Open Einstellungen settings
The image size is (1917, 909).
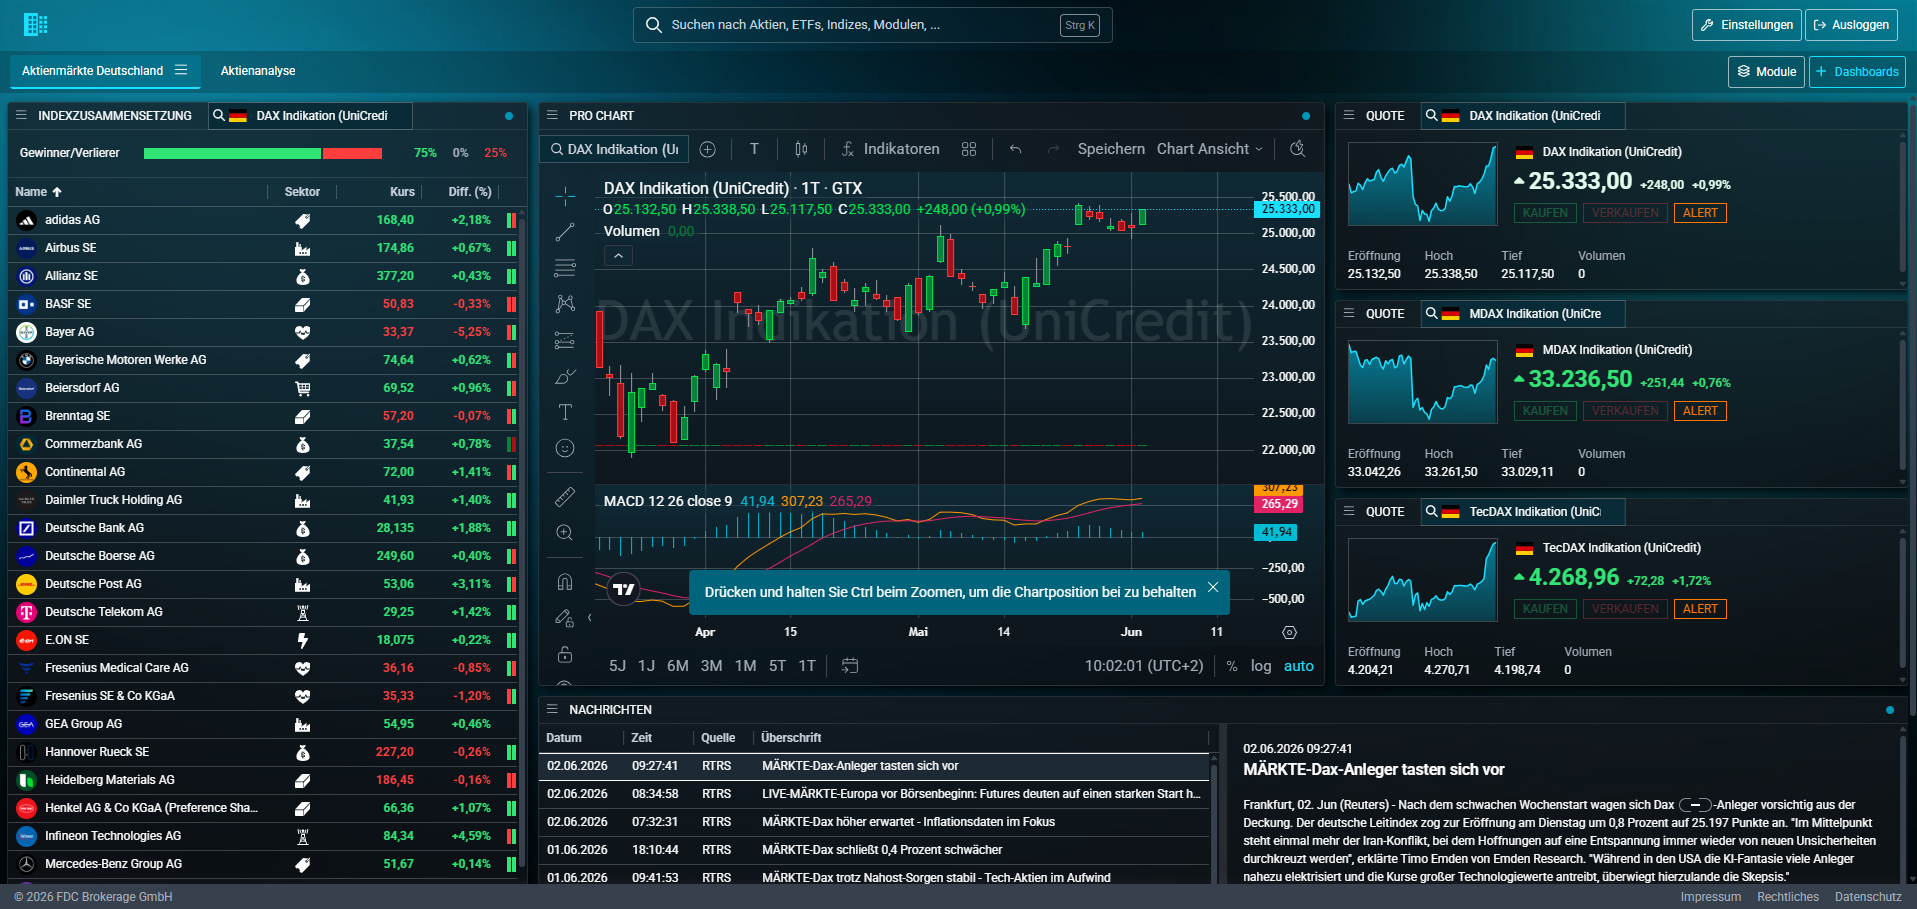tap(1746, 25)
